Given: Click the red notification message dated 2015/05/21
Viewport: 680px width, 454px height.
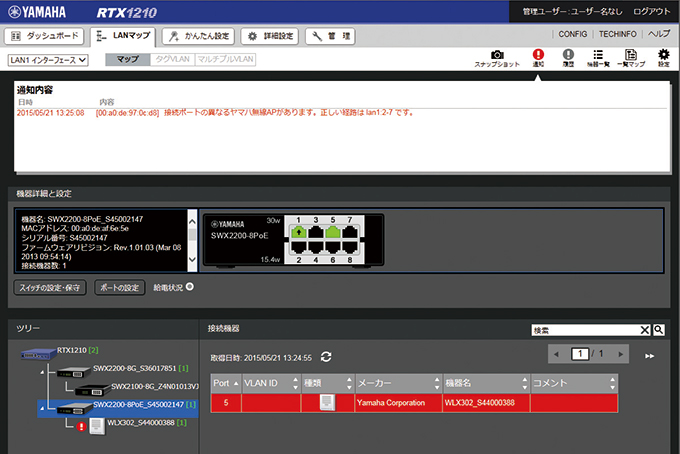Looking at the screenshot, I should tap(216, 113).
